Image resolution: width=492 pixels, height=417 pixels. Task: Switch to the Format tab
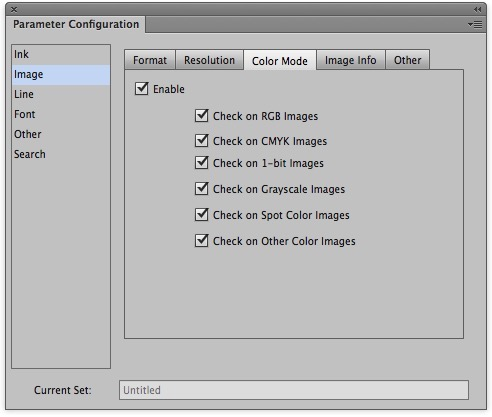tap(150, 60)
